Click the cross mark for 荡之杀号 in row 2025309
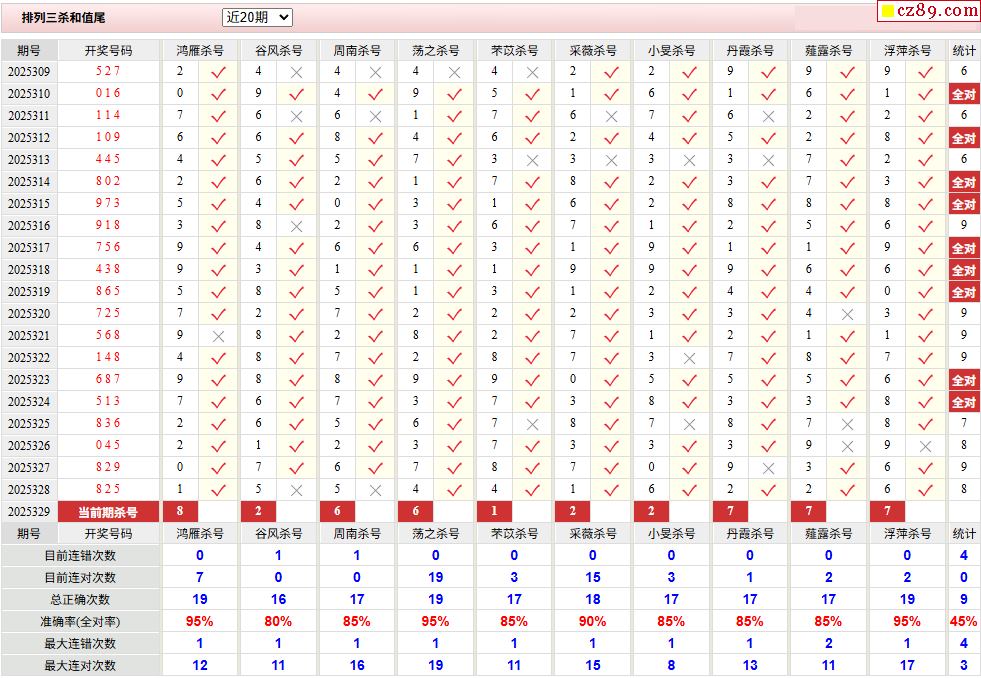981x678 pixels. tap(454, 73)
